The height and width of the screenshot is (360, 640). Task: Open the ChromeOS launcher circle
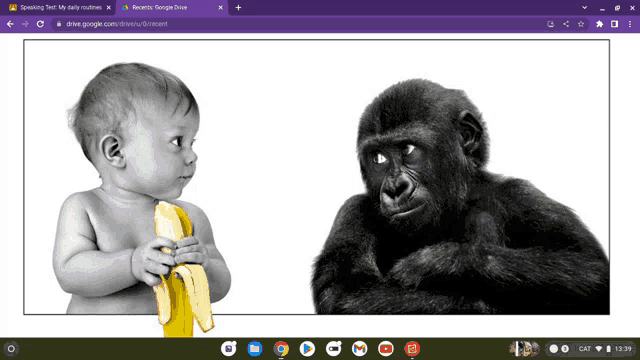point(11,349)
